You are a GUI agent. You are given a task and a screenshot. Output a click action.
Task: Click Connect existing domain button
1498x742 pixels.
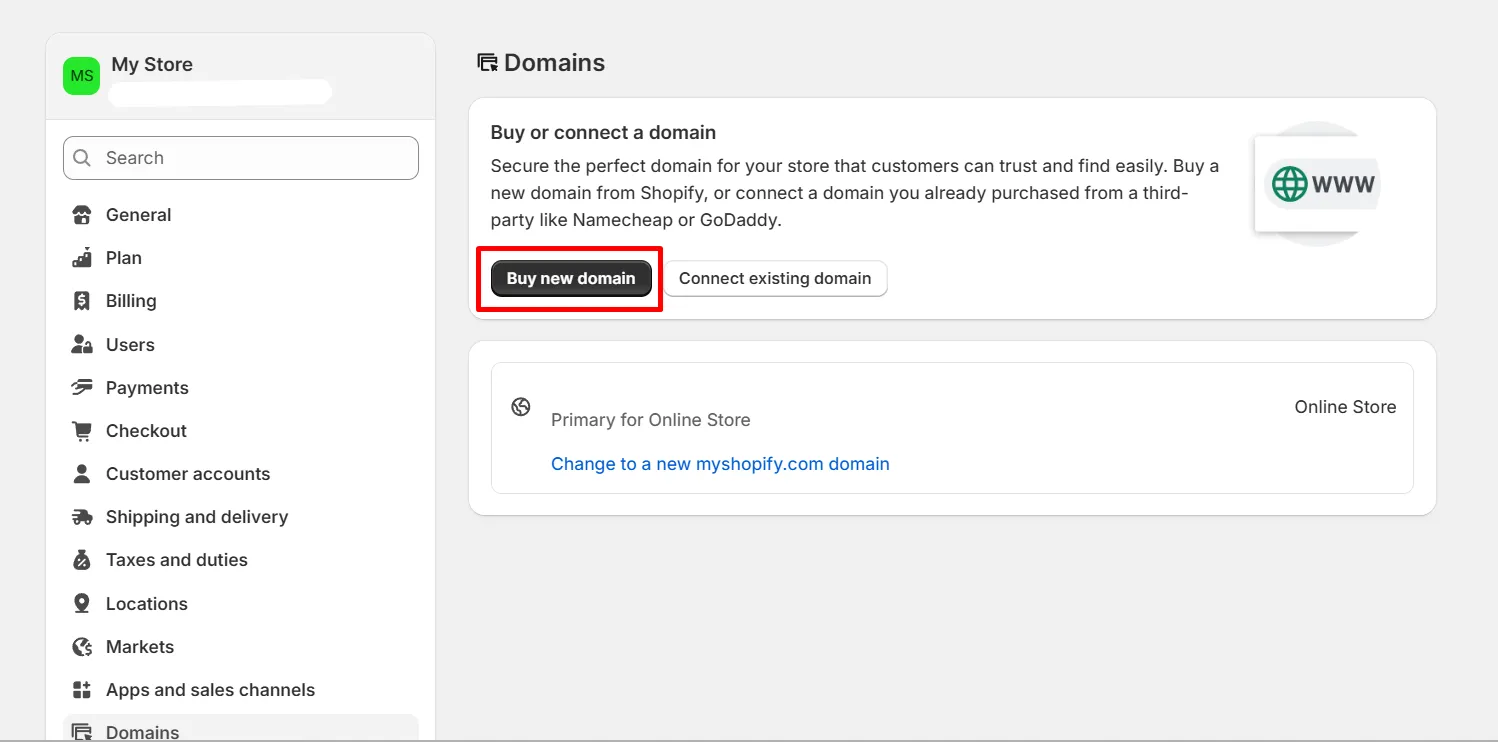click(x=775, y=278)
